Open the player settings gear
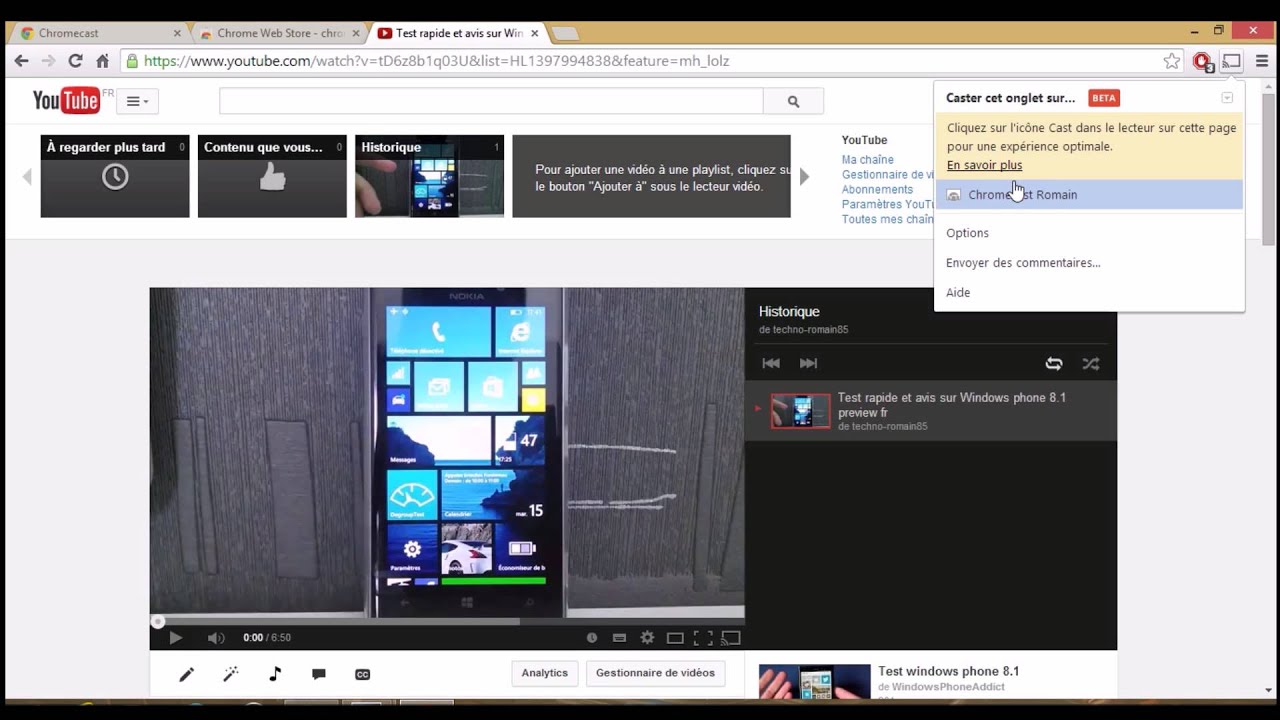 point(647,637)
